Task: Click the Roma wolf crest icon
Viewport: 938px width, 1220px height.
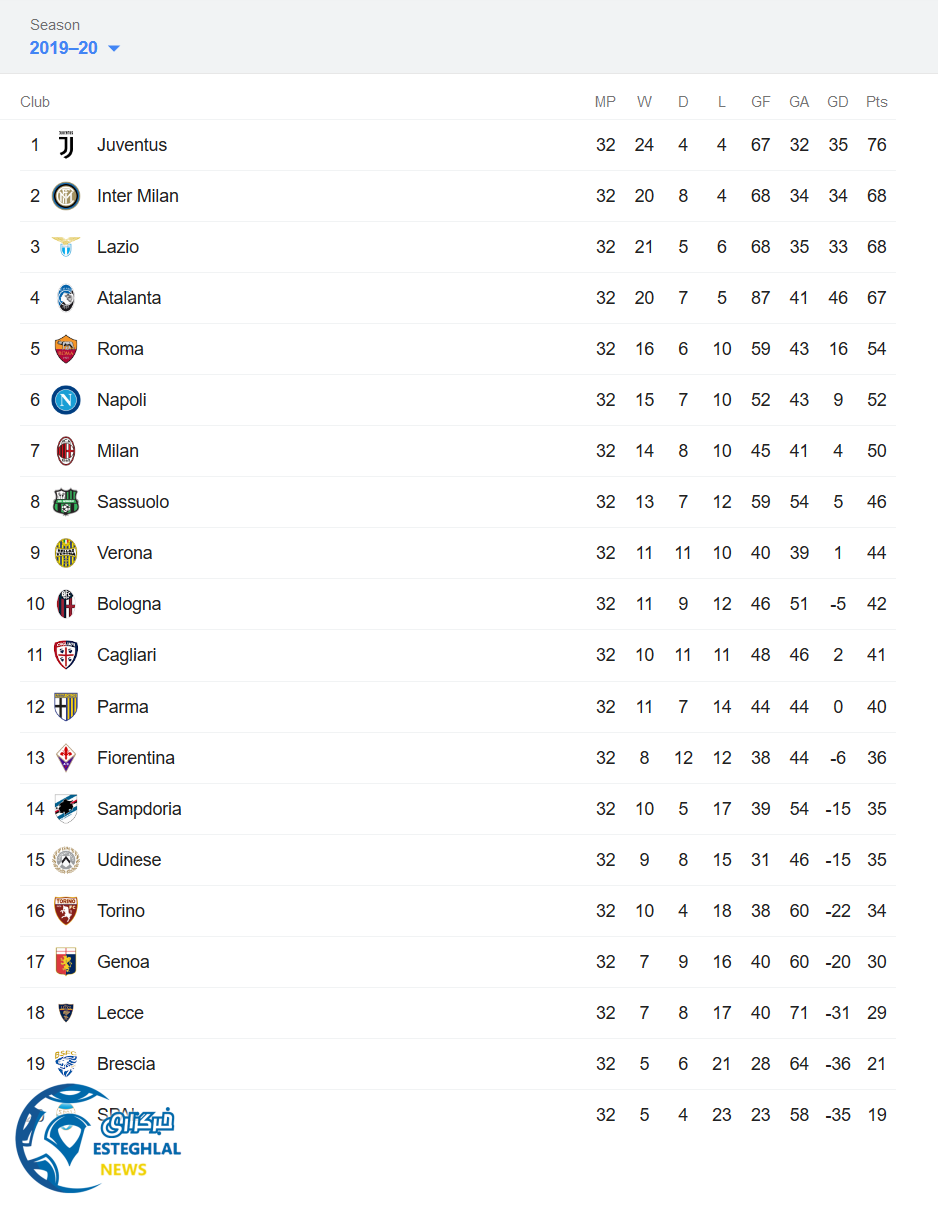Action: click(66, 349)
